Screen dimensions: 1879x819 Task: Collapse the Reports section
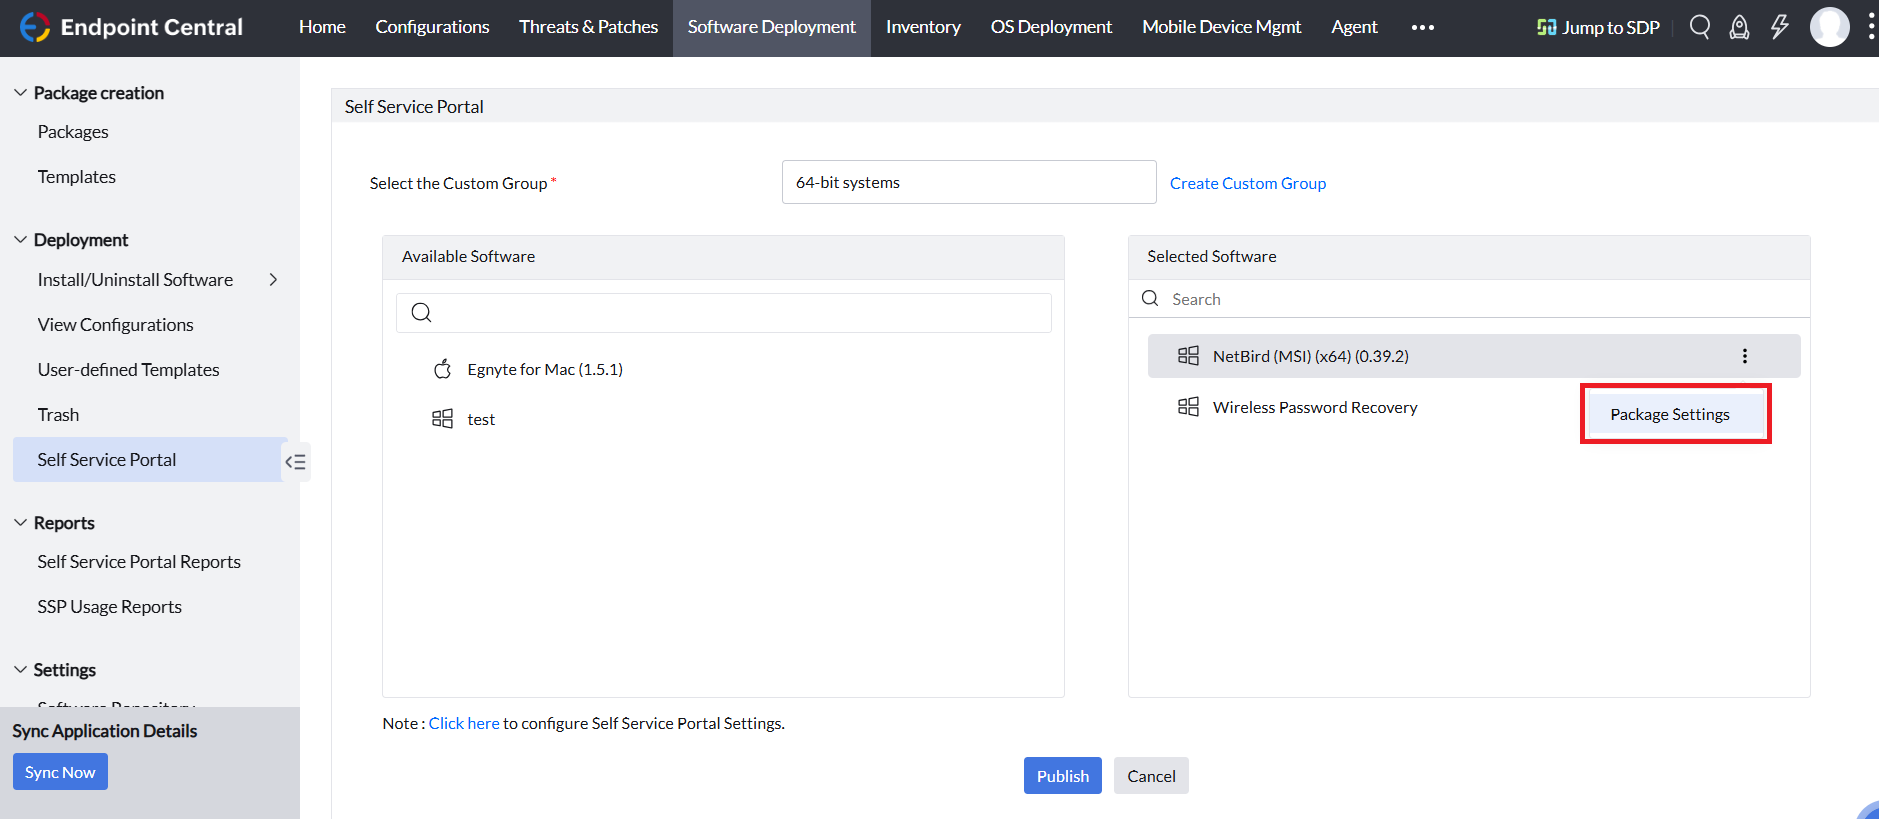[x=20, y=523]
